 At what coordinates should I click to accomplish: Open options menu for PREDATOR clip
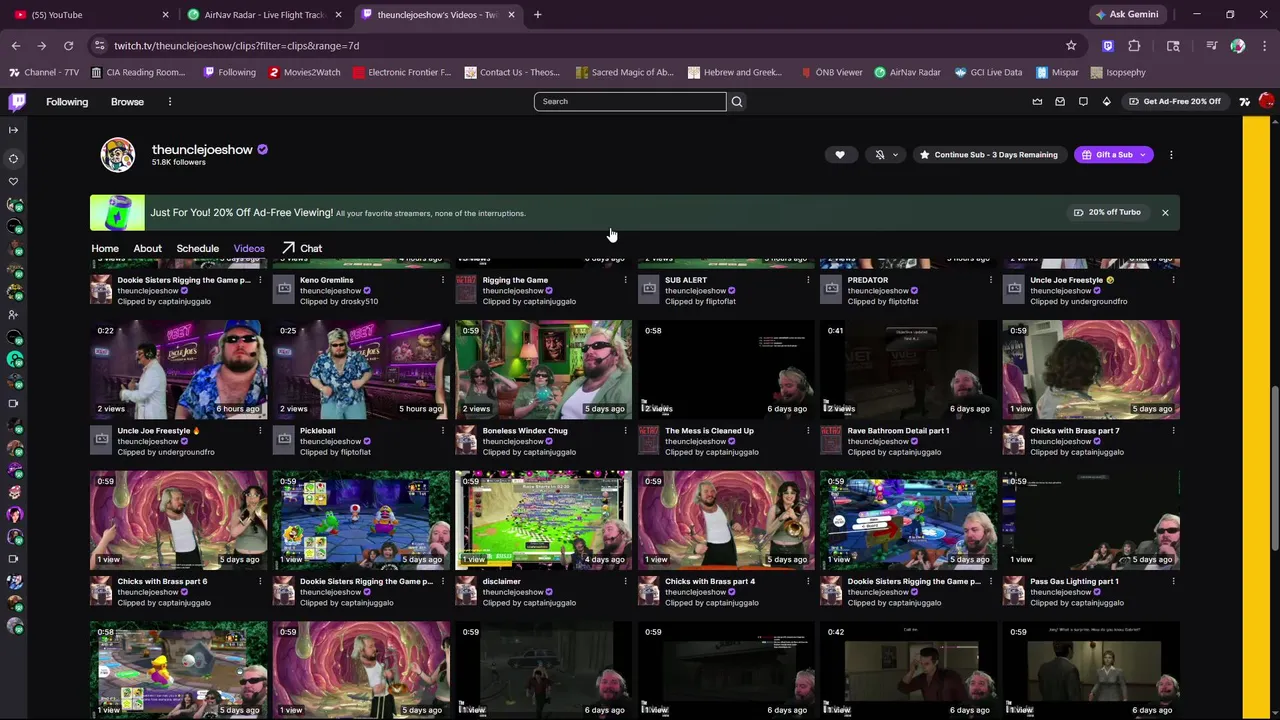[x=991, y=281]
